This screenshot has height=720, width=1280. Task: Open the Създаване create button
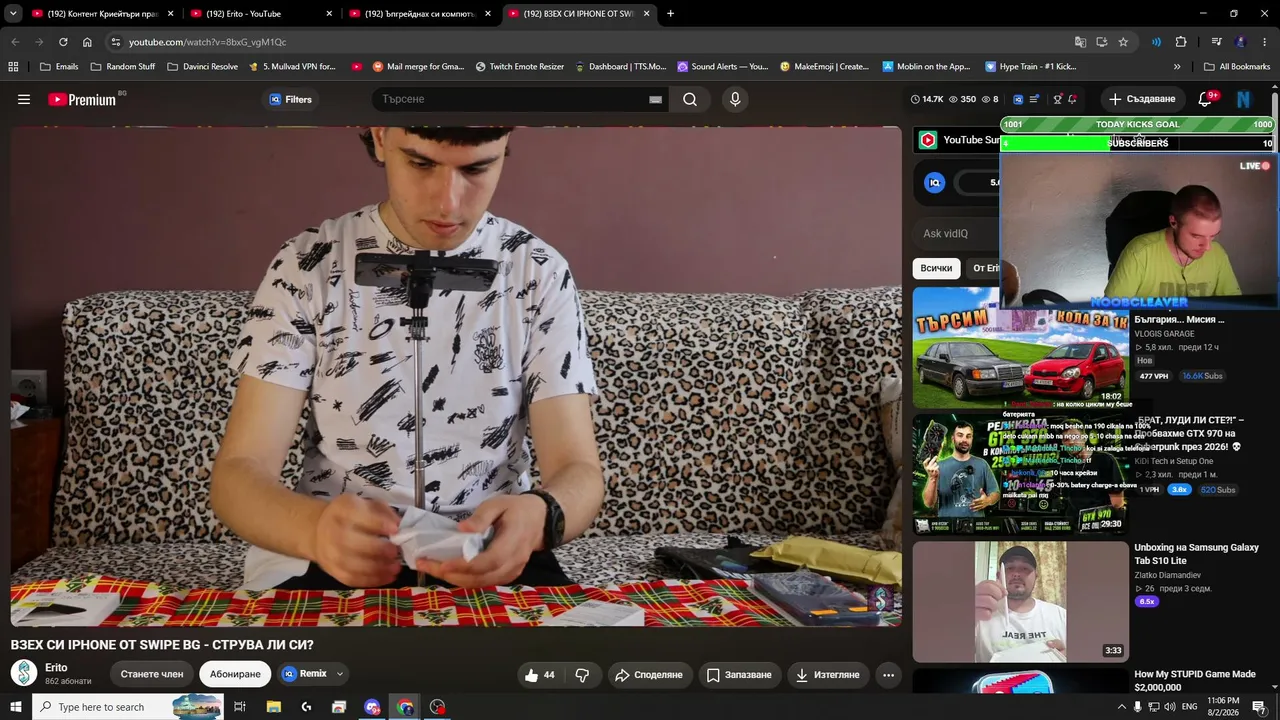[x=1142, y=99]
